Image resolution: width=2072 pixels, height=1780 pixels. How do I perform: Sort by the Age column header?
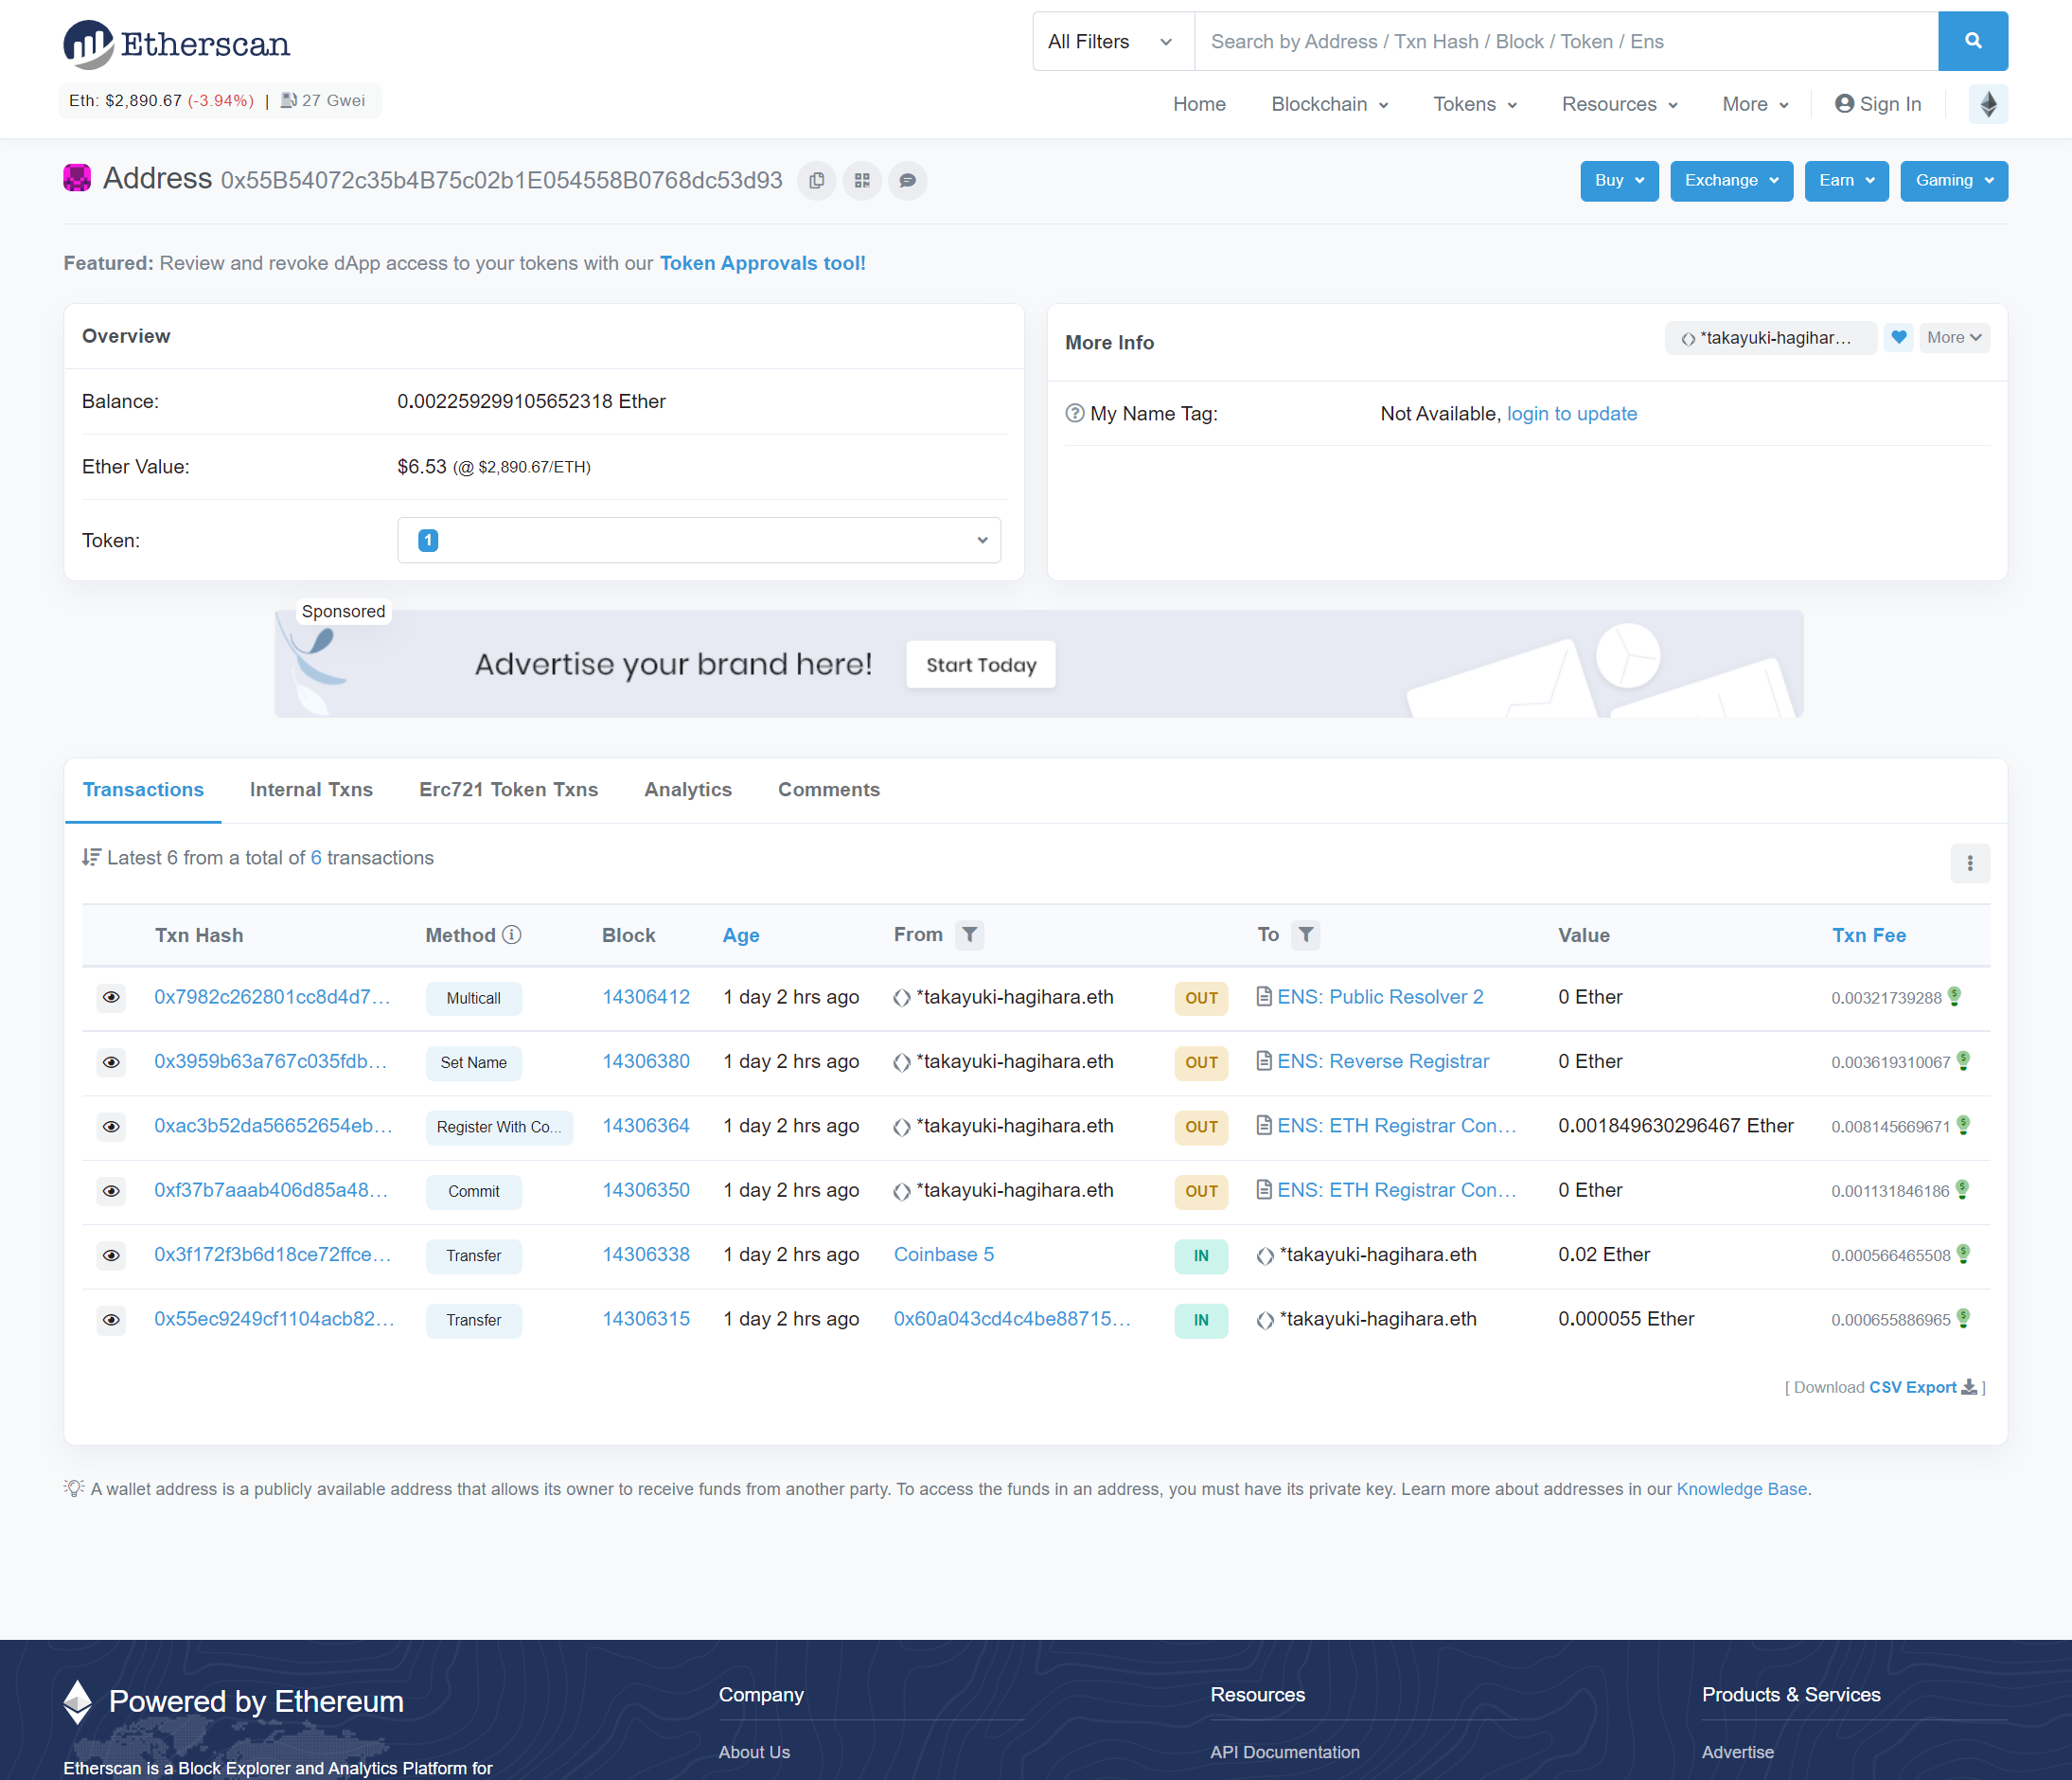click(741, 935)
